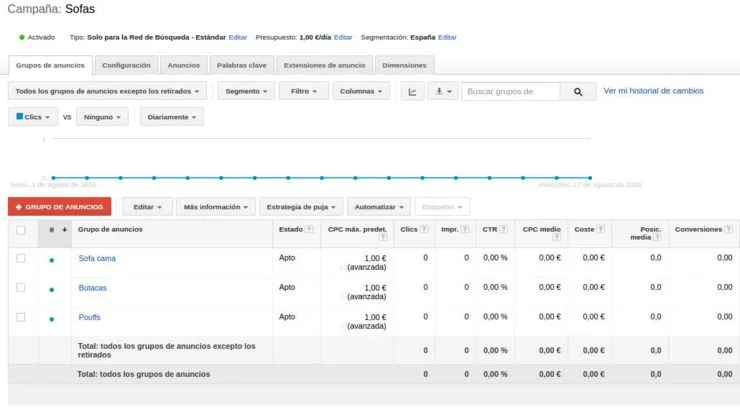The height and width of the screenshot is (415, 740).
Task: Open the Más información dropdown
Action: click(x=216, y=207)
